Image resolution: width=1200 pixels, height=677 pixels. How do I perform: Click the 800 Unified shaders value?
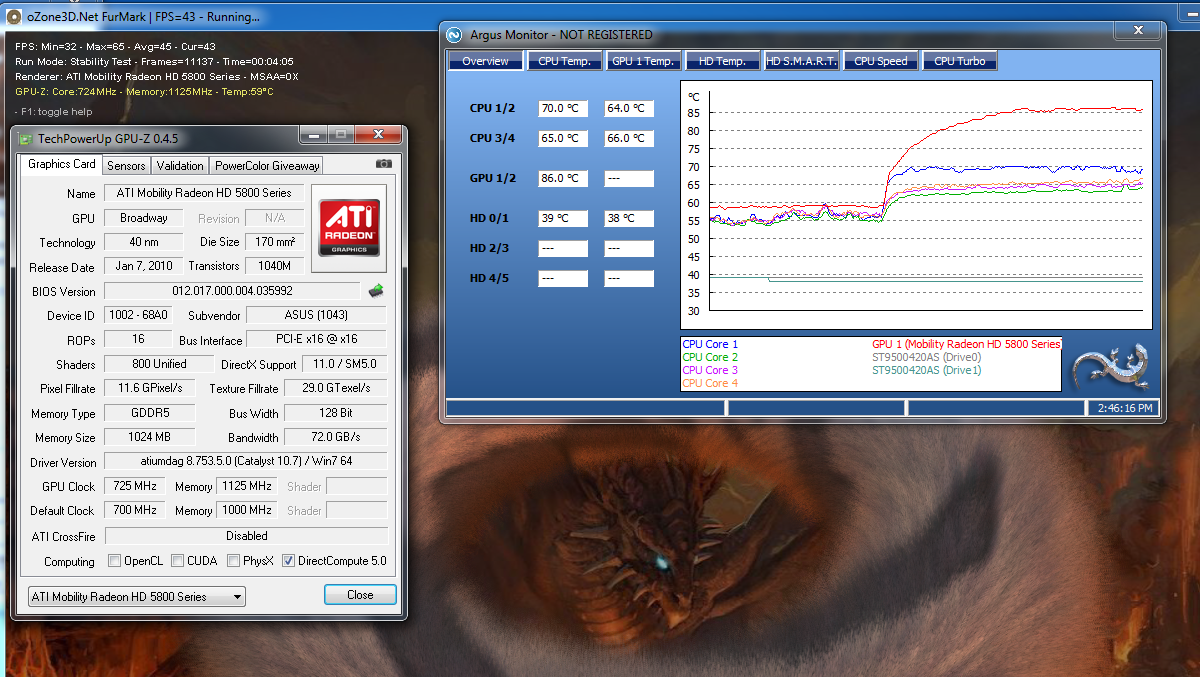(x=159, y=365)
